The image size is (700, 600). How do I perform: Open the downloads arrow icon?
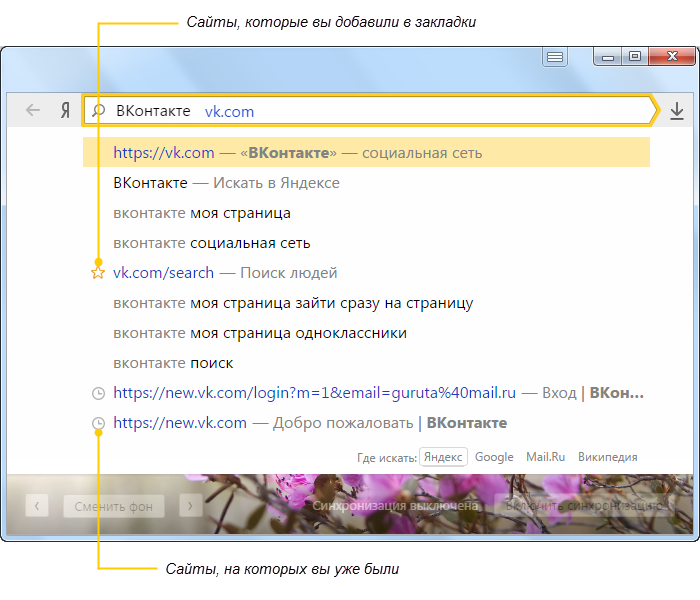click(677, 111)
